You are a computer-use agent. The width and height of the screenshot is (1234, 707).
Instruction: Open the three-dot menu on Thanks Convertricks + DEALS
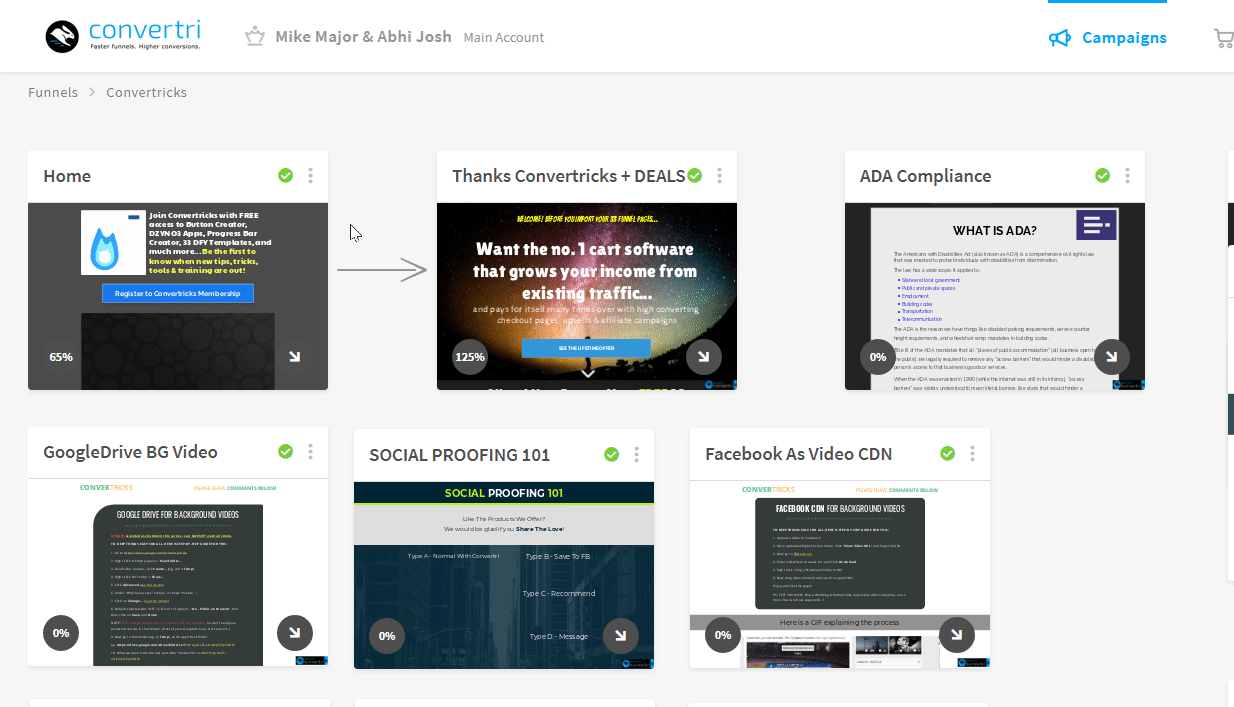[x=719, y=174]
